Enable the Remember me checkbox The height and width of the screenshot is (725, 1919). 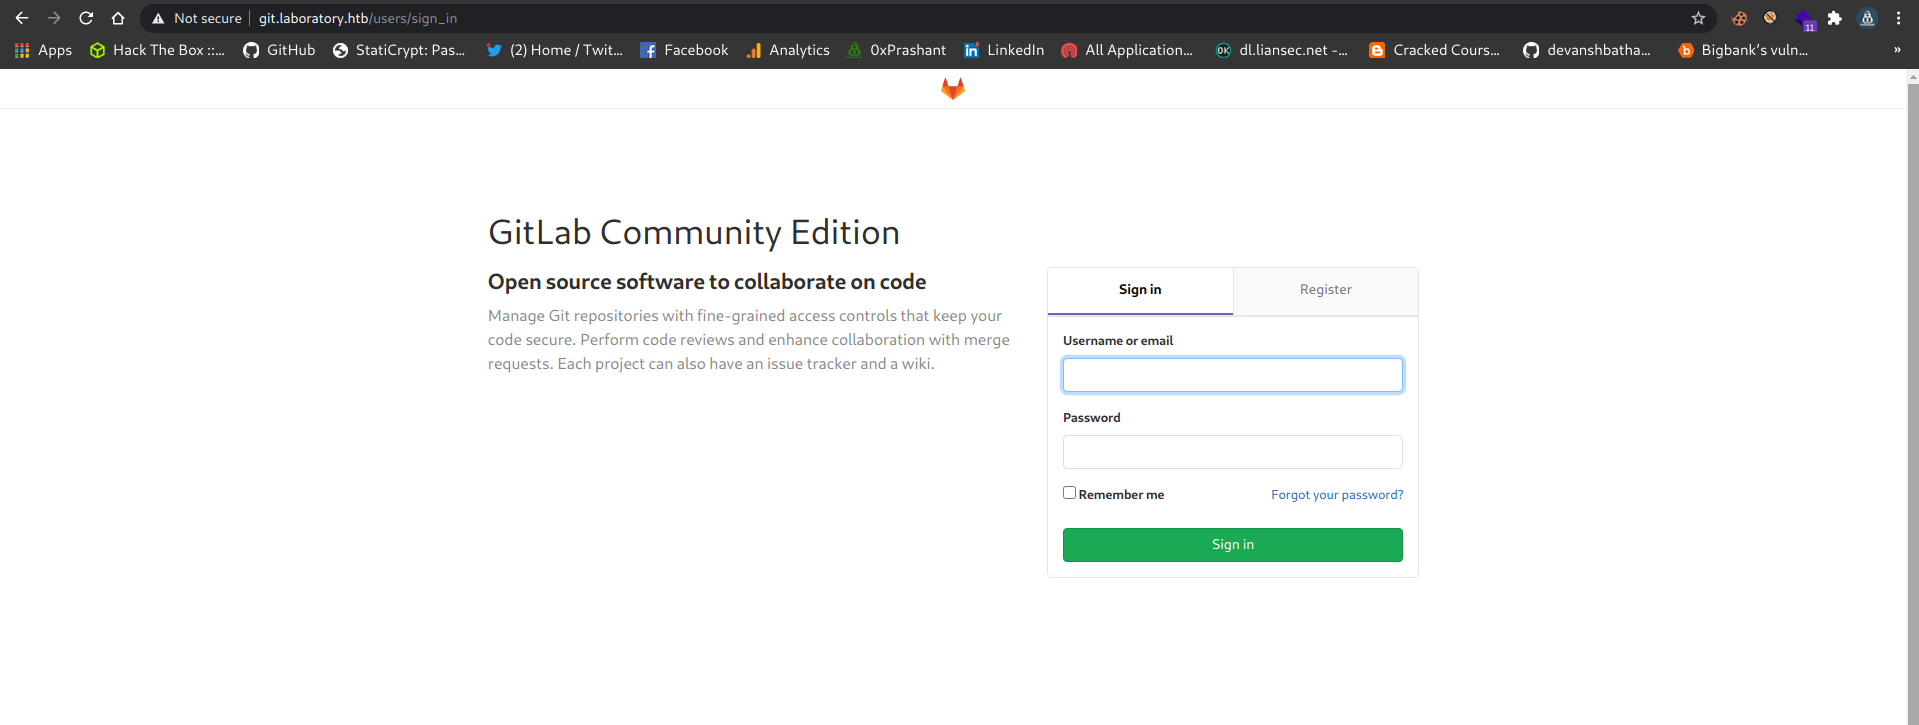(1069, 493)
